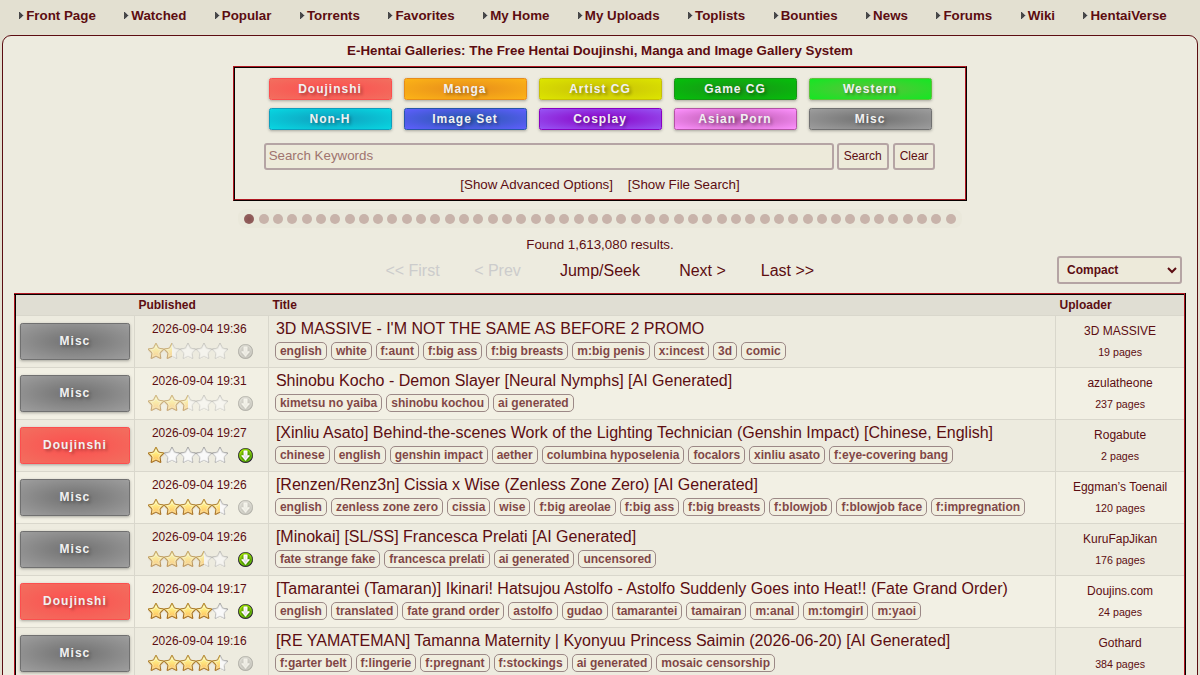Click green torrent arrow in Tamarantei row
1200x675 pixels.
(x=245, y=611)
